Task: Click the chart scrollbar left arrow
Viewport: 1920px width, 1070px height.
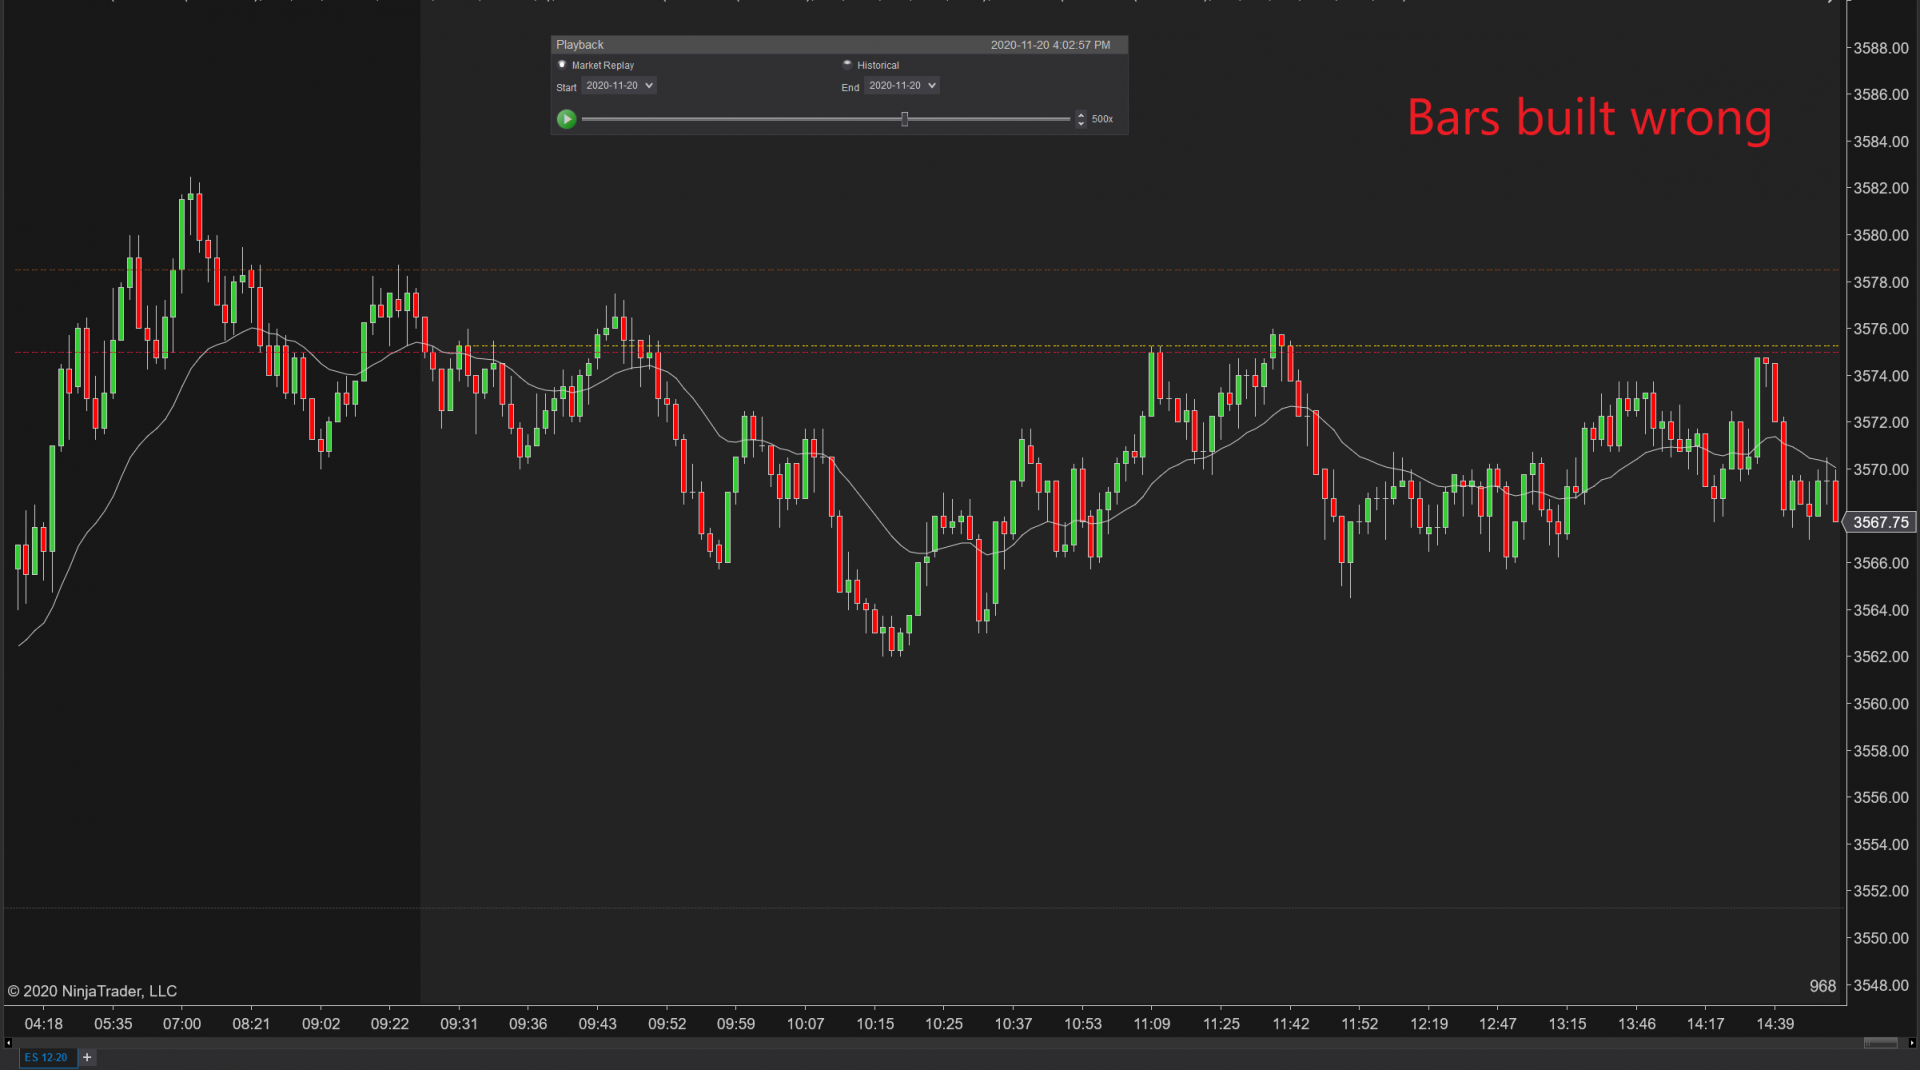Action: tap(8, 1043)
